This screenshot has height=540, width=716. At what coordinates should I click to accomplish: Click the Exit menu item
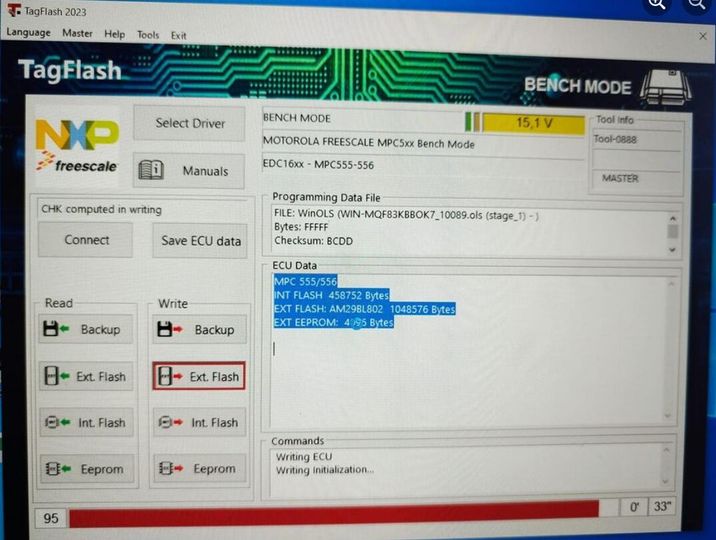[179, 36]
